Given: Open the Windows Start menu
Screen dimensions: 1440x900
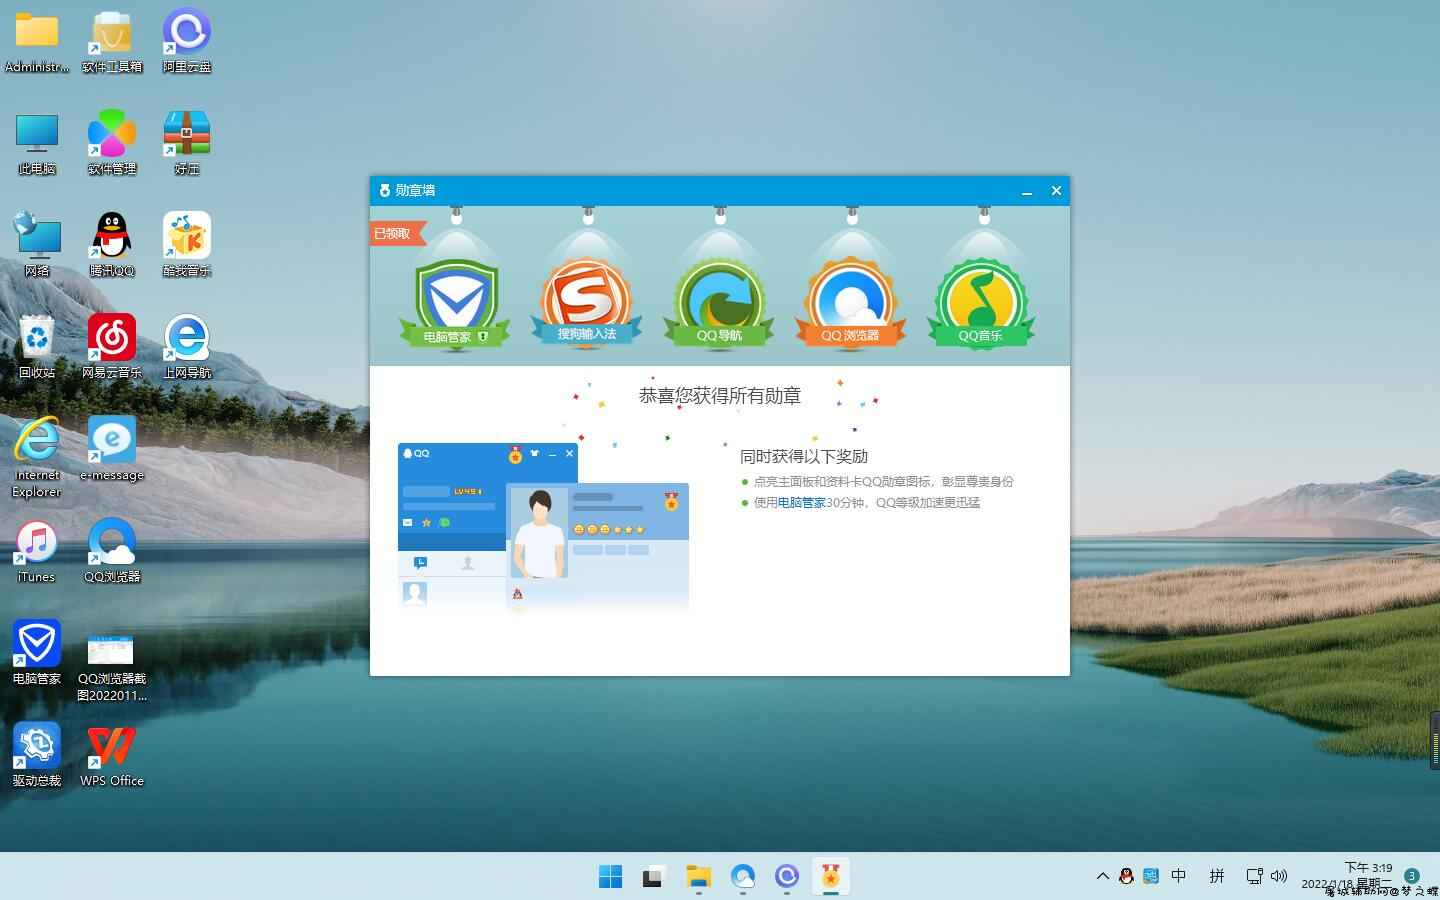Looking at the screenshot, I should (x=610, y=877).
